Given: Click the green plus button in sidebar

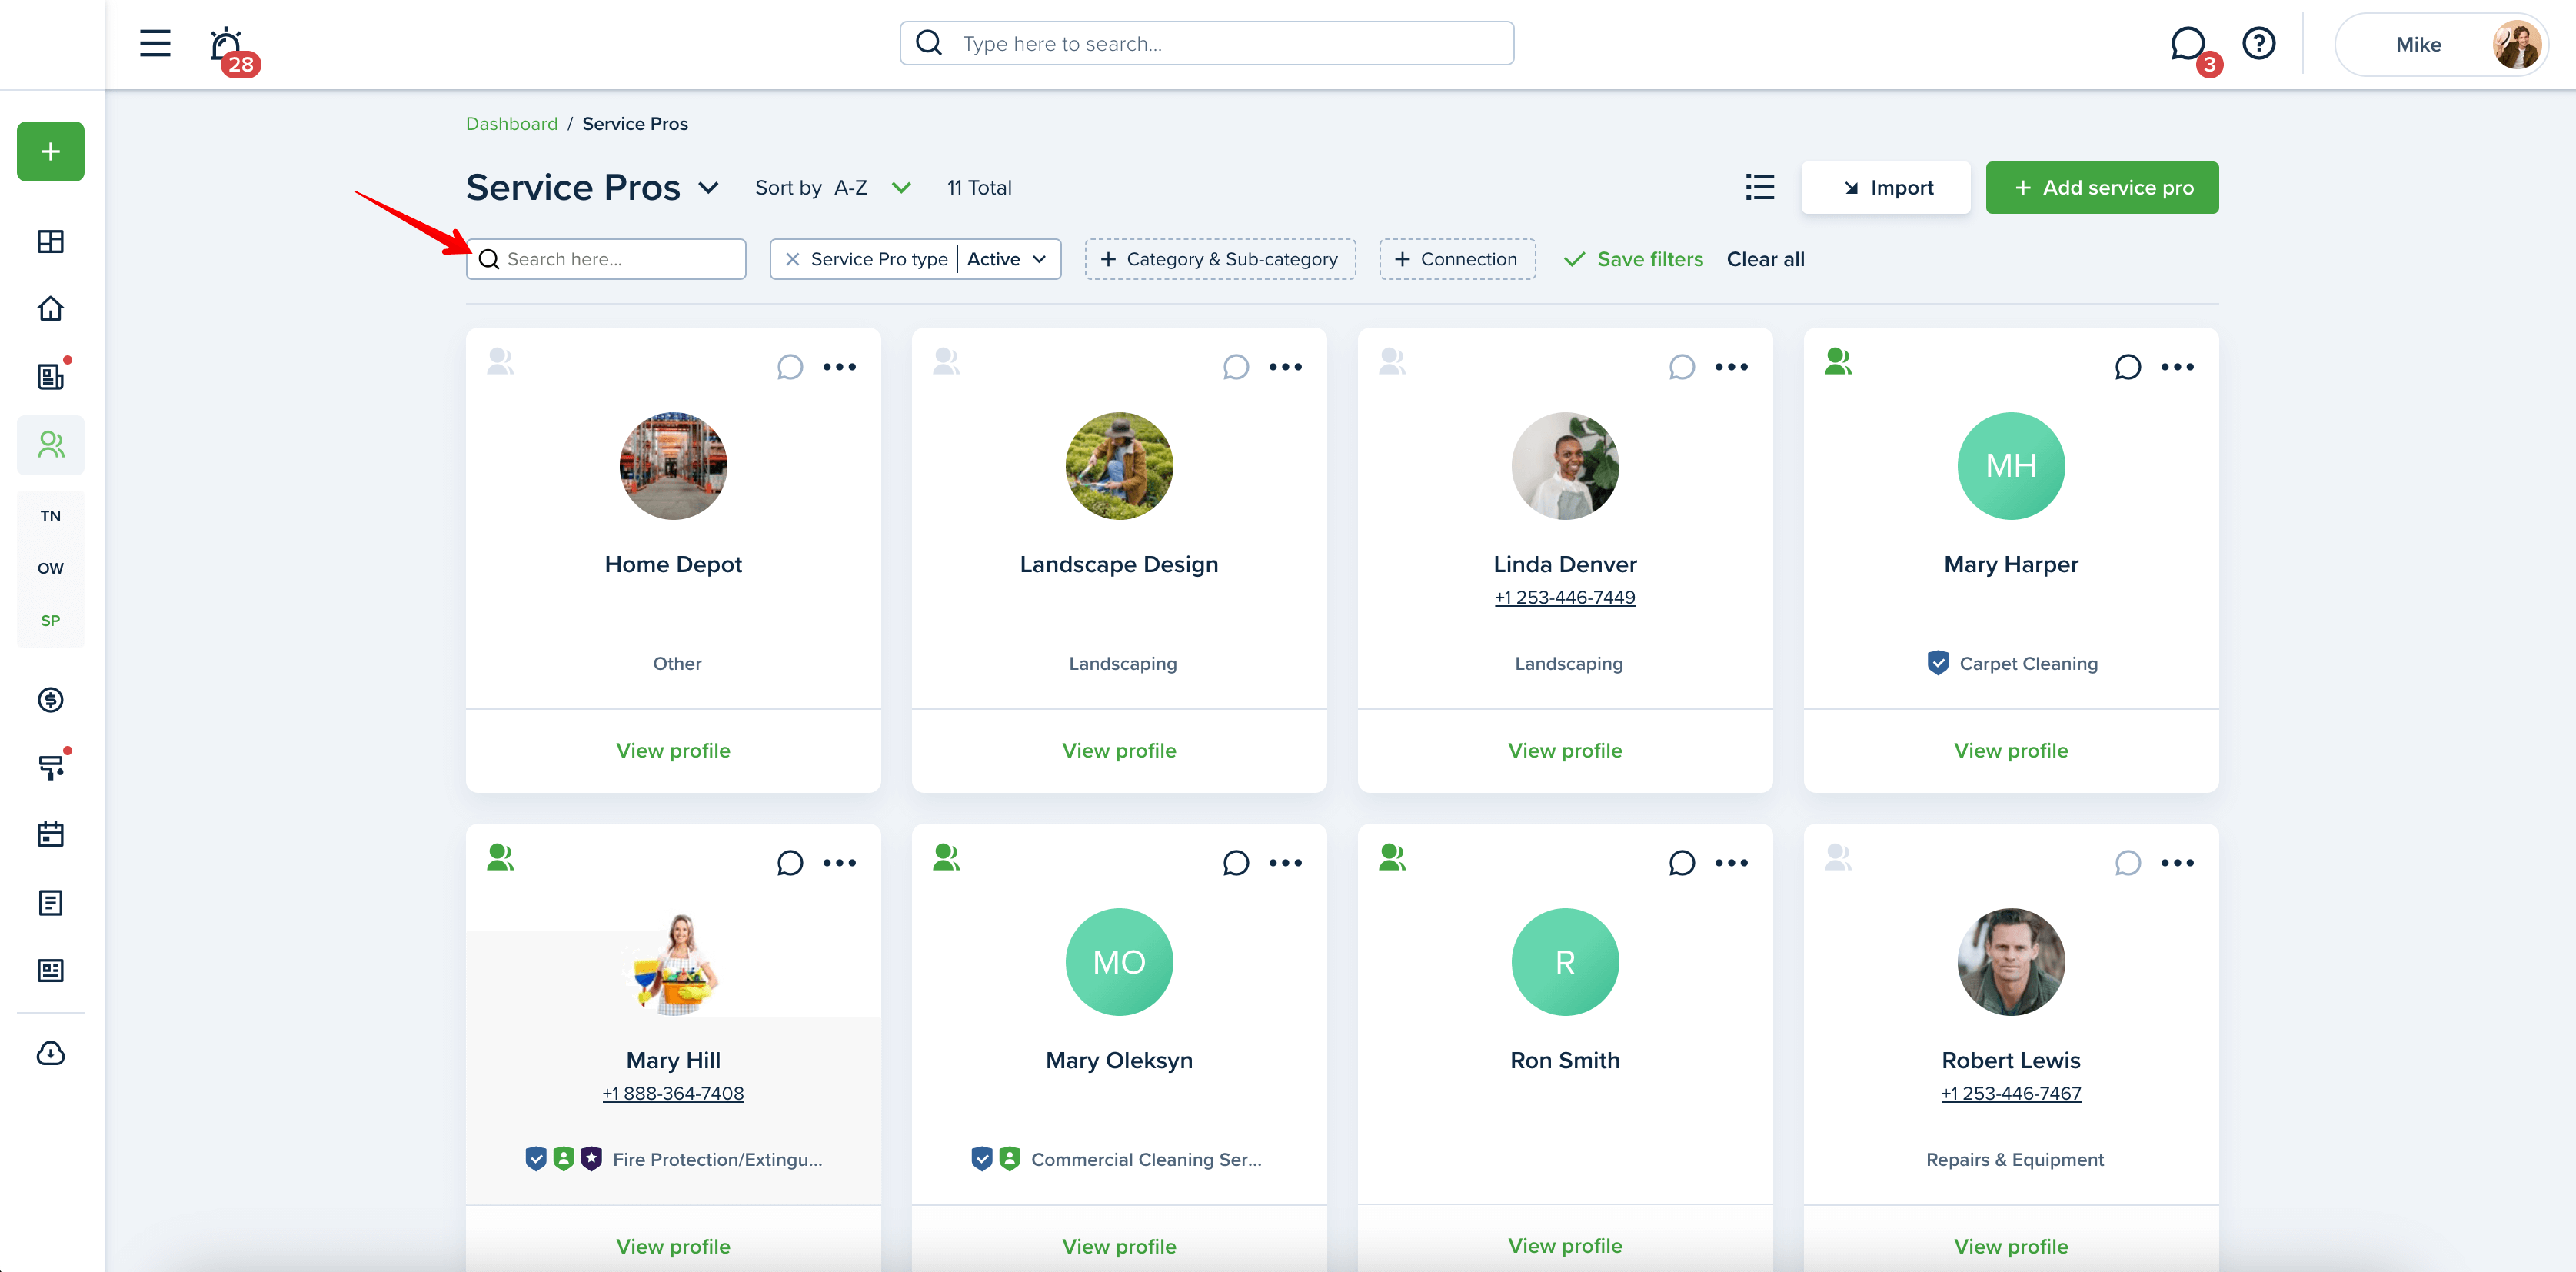Looking at the screenshot, I should pos(51,151).
